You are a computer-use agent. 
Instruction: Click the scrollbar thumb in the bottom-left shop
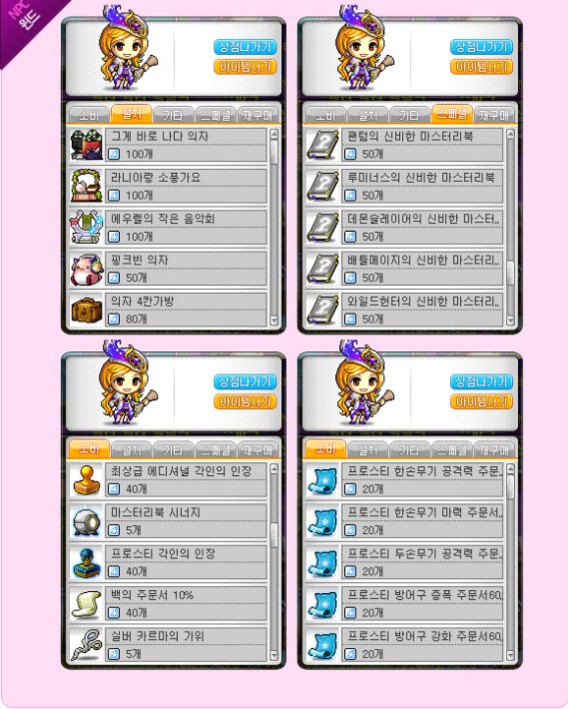274,535
